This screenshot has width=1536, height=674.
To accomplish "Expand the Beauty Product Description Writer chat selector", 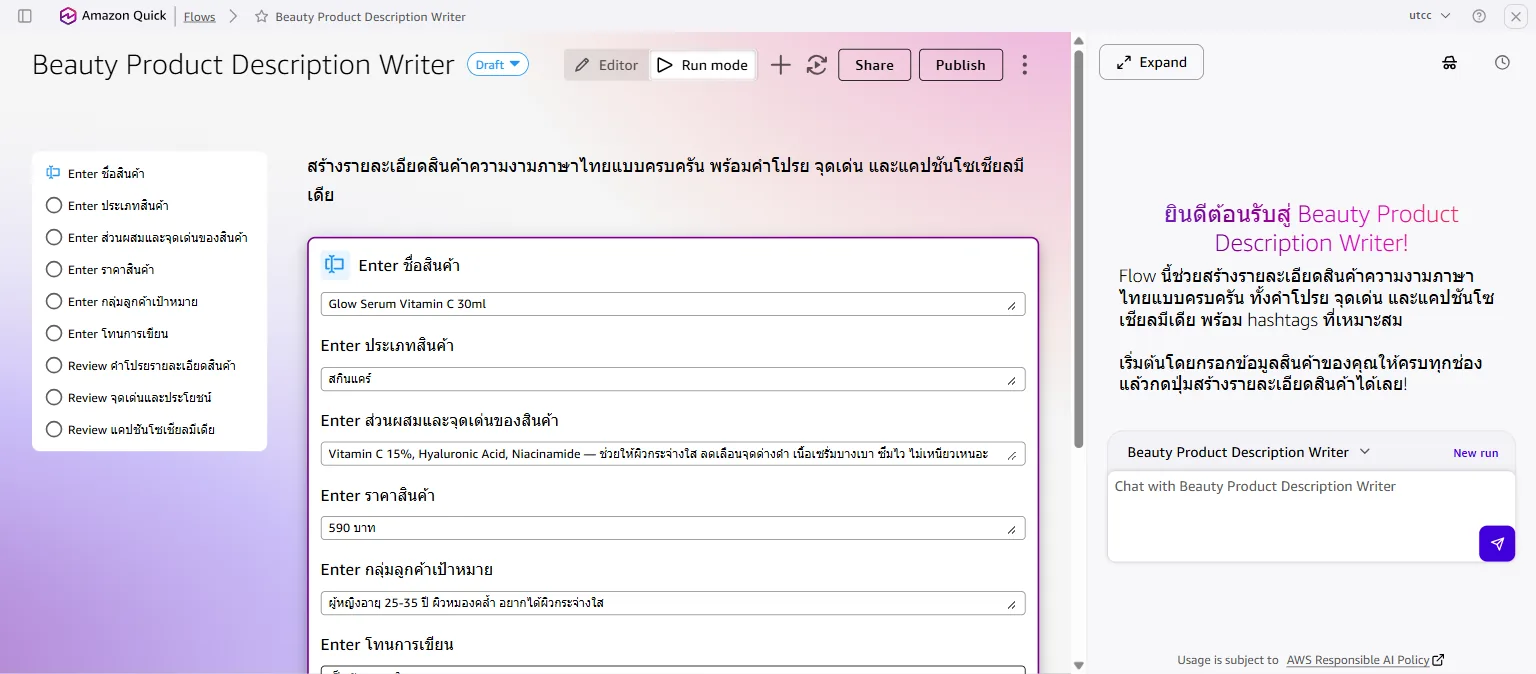I will (1248, 452).
